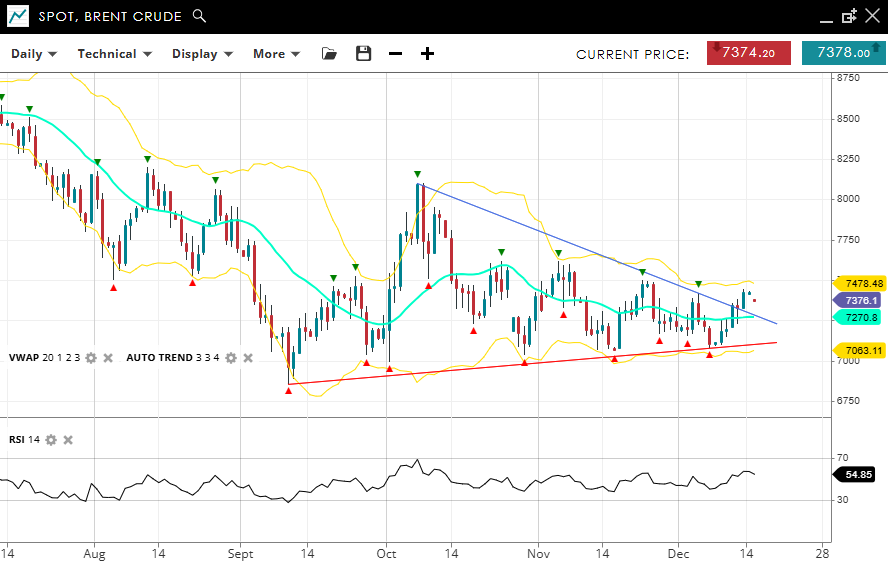This screenshot has height=566, width=888.
Task: Remove the VWAP indicator
Action: point(107,357)
